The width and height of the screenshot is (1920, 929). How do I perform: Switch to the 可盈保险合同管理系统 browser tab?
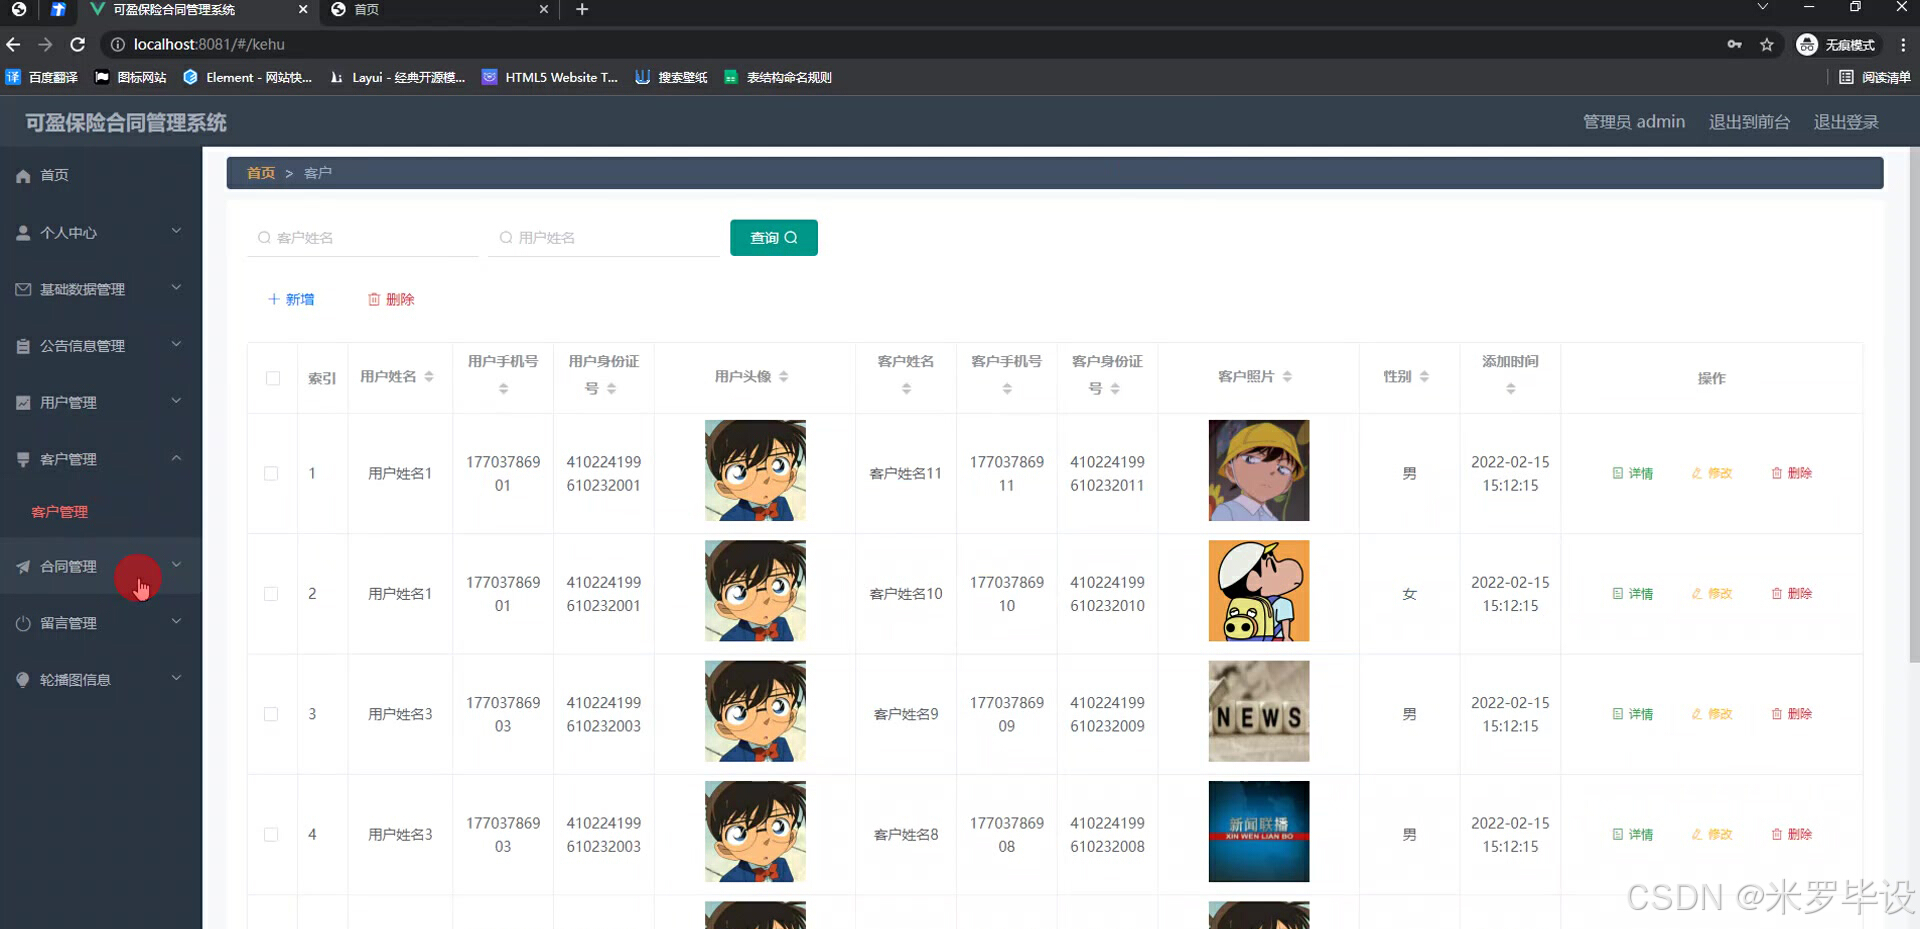point(198,10)
